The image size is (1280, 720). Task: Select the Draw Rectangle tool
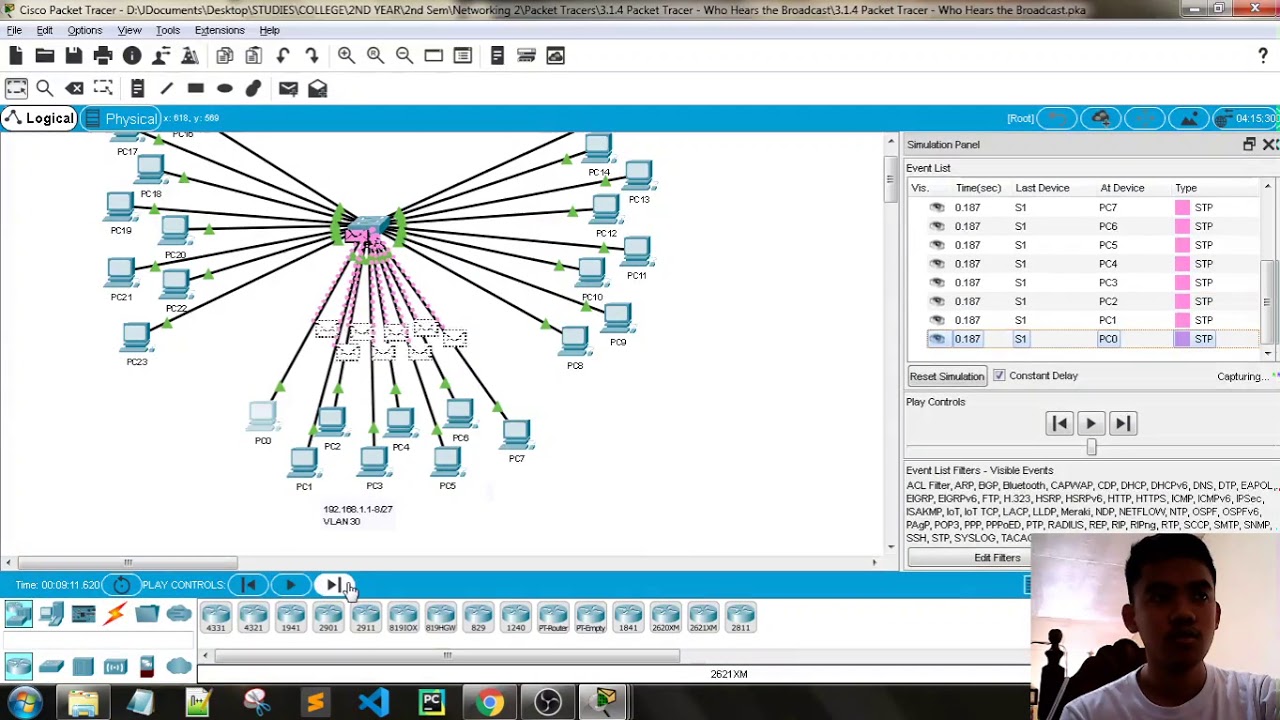pyautogui.click(x=196, y=89)
